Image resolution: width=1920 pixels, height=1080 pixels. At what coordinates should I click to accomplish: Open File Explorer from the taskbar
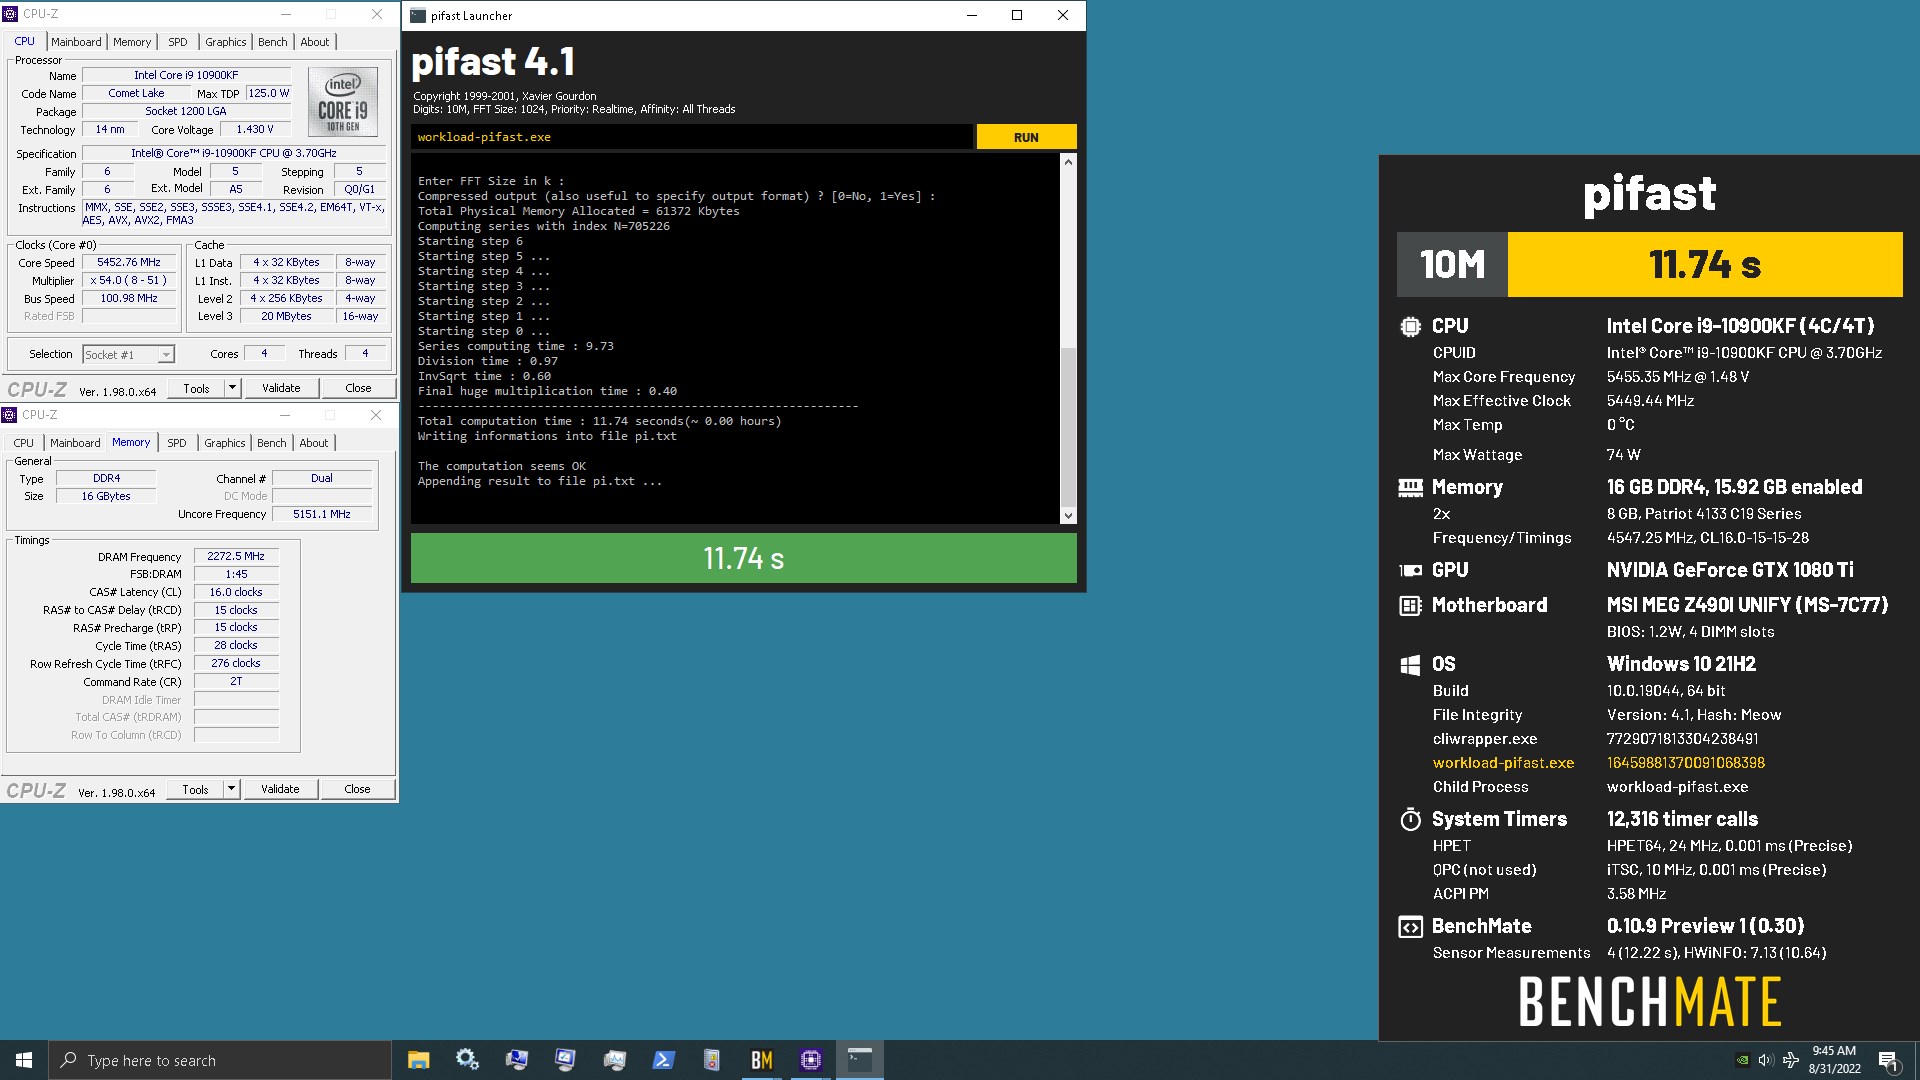pyautogui.click(x=418, y=1060)
